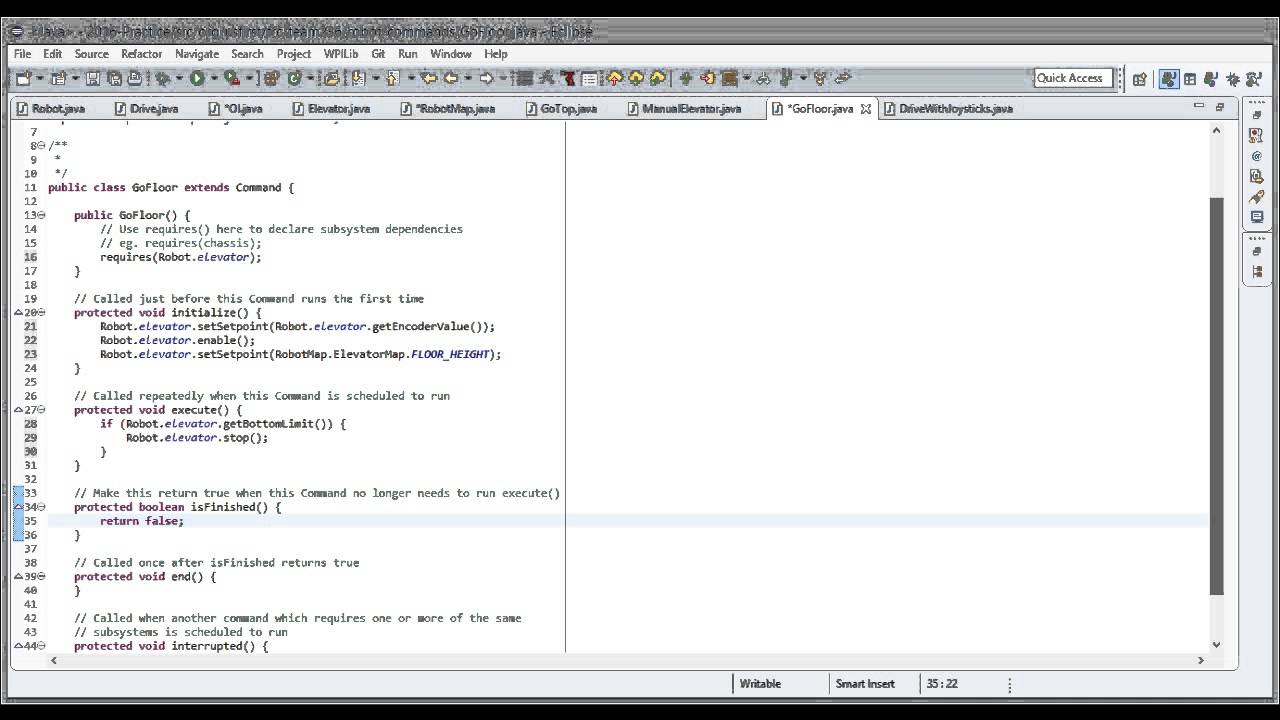Open the Run Last Tool dropdown arrow
The width and height of the screenshot is (1280, 720).
(x=248, y=78)
